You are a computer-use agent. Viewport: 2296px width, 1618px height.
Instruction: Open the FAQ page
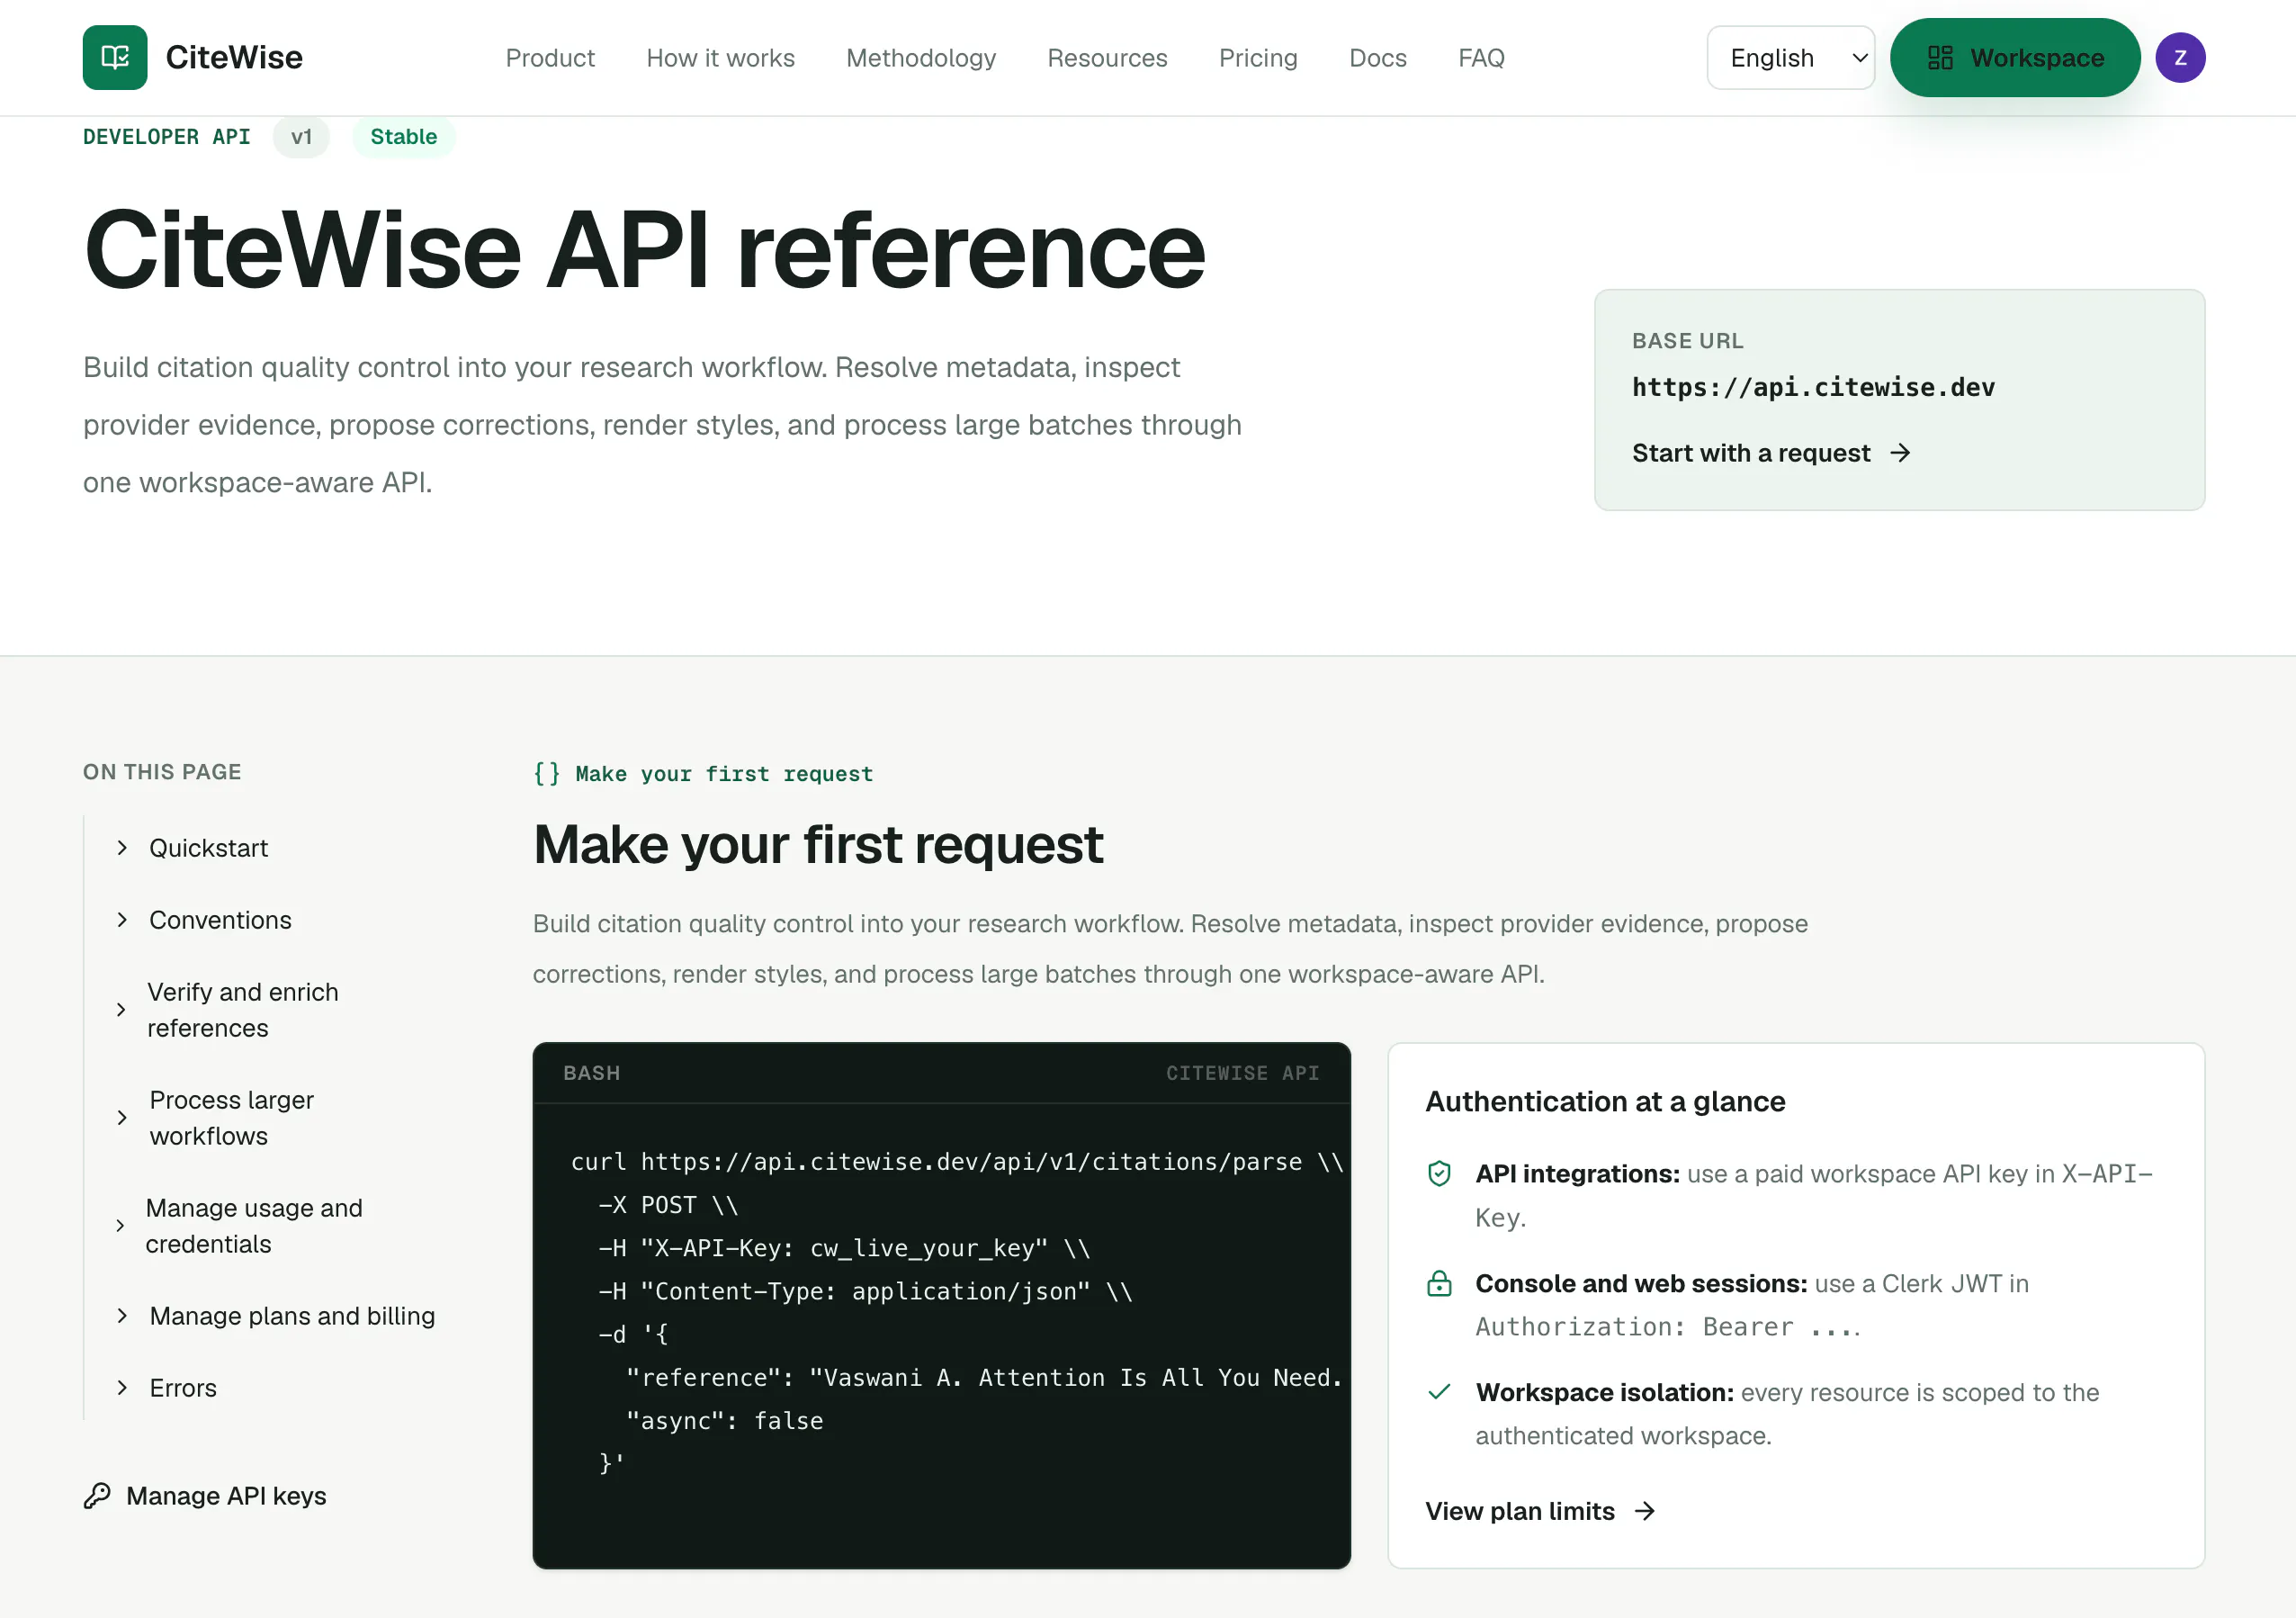(1481, 58)
